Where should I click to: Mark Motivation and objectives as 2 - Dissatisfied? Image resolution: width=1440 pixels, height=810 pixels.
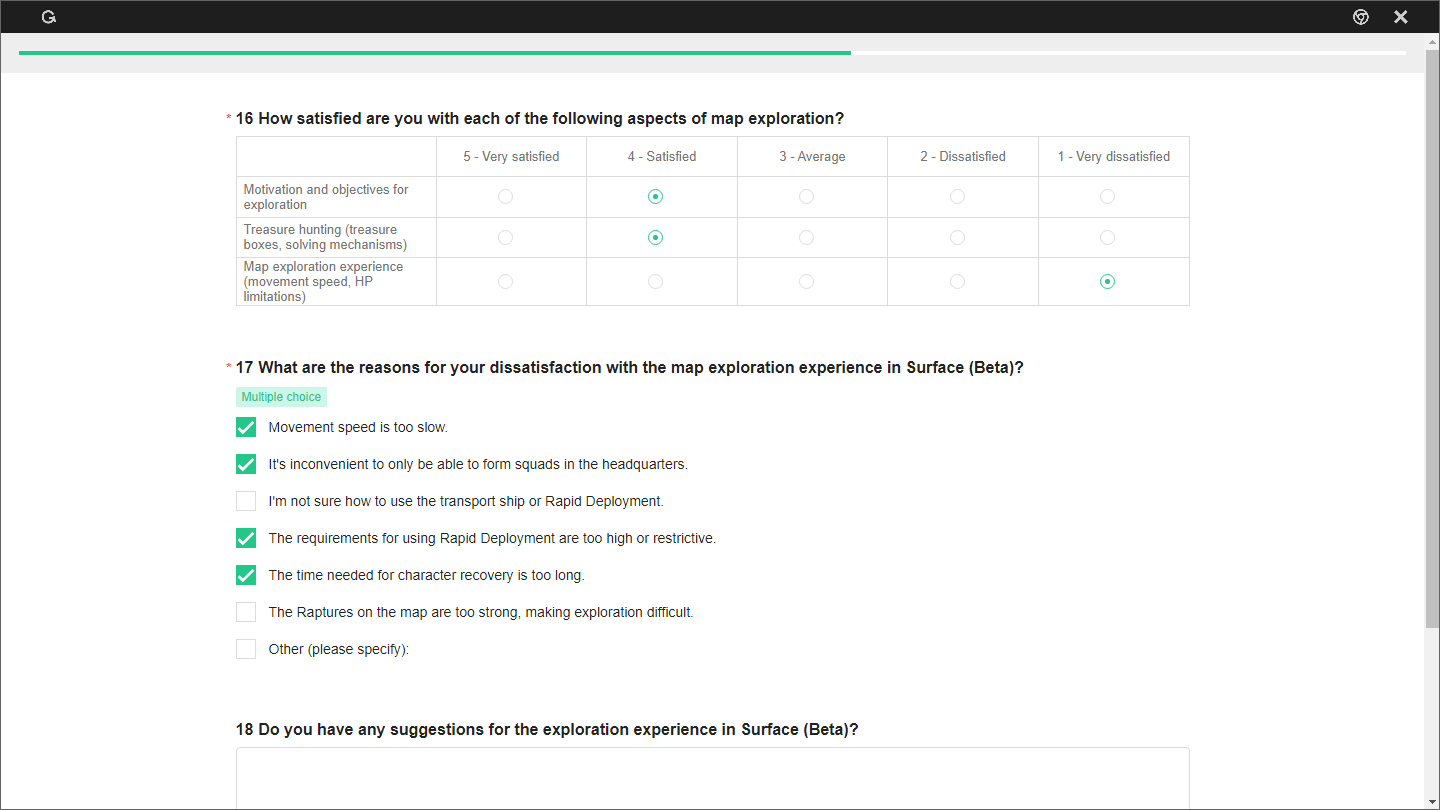click(957, 197)
